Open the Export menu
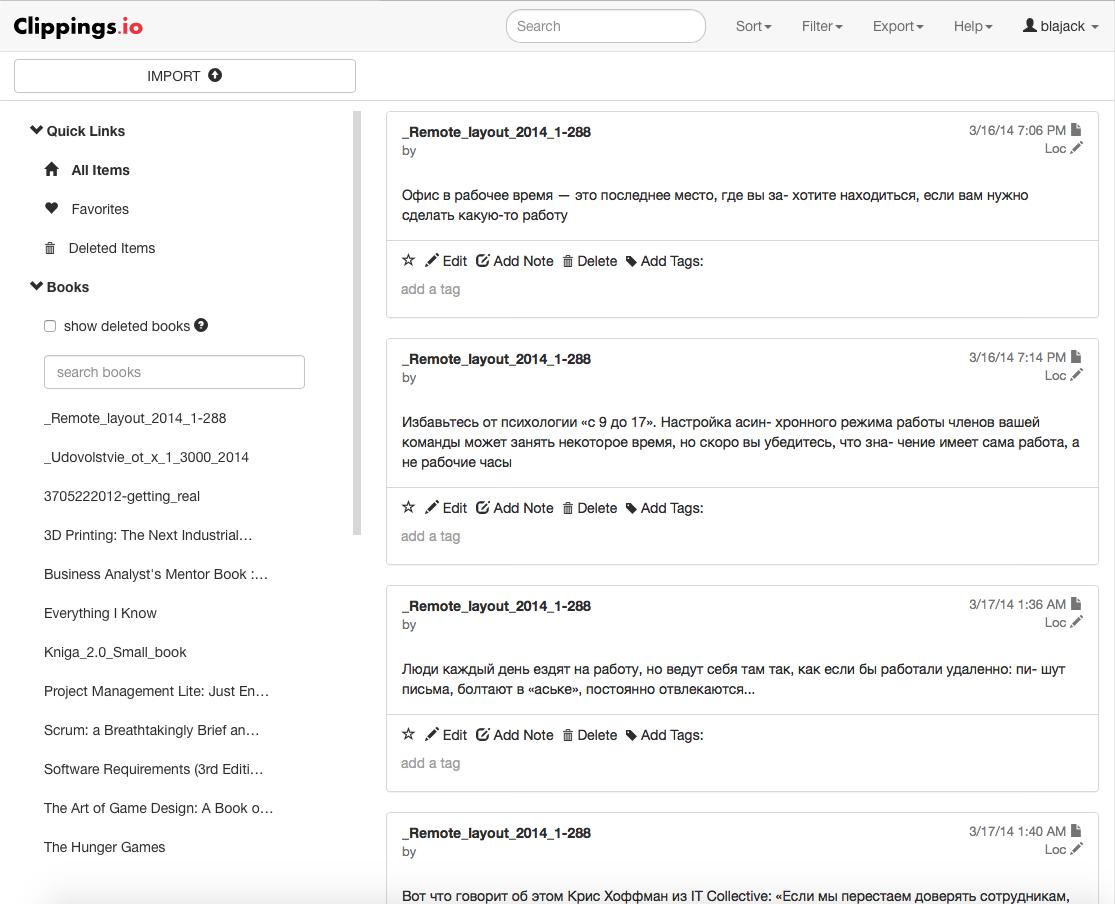 coord(897,26)
